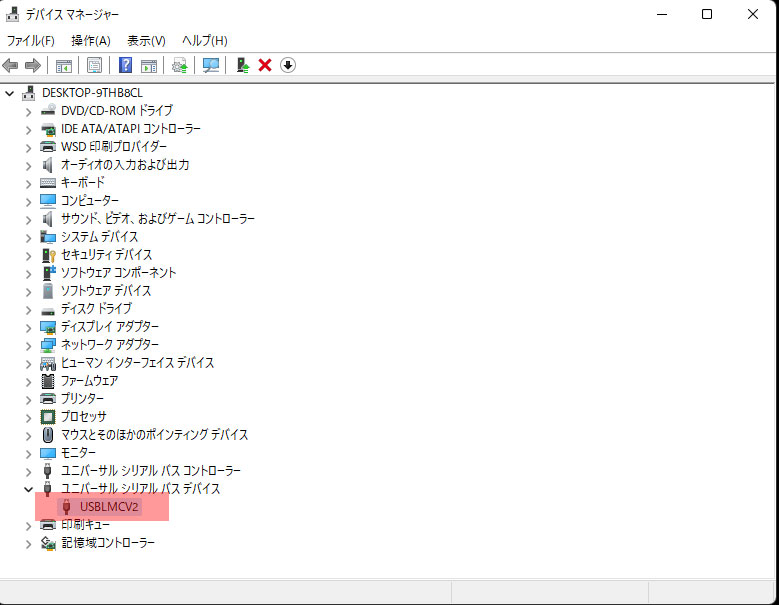This screenshot has height=605, width=779.
Task: Click the enable device green arrow icon
Action: [242, 65]
